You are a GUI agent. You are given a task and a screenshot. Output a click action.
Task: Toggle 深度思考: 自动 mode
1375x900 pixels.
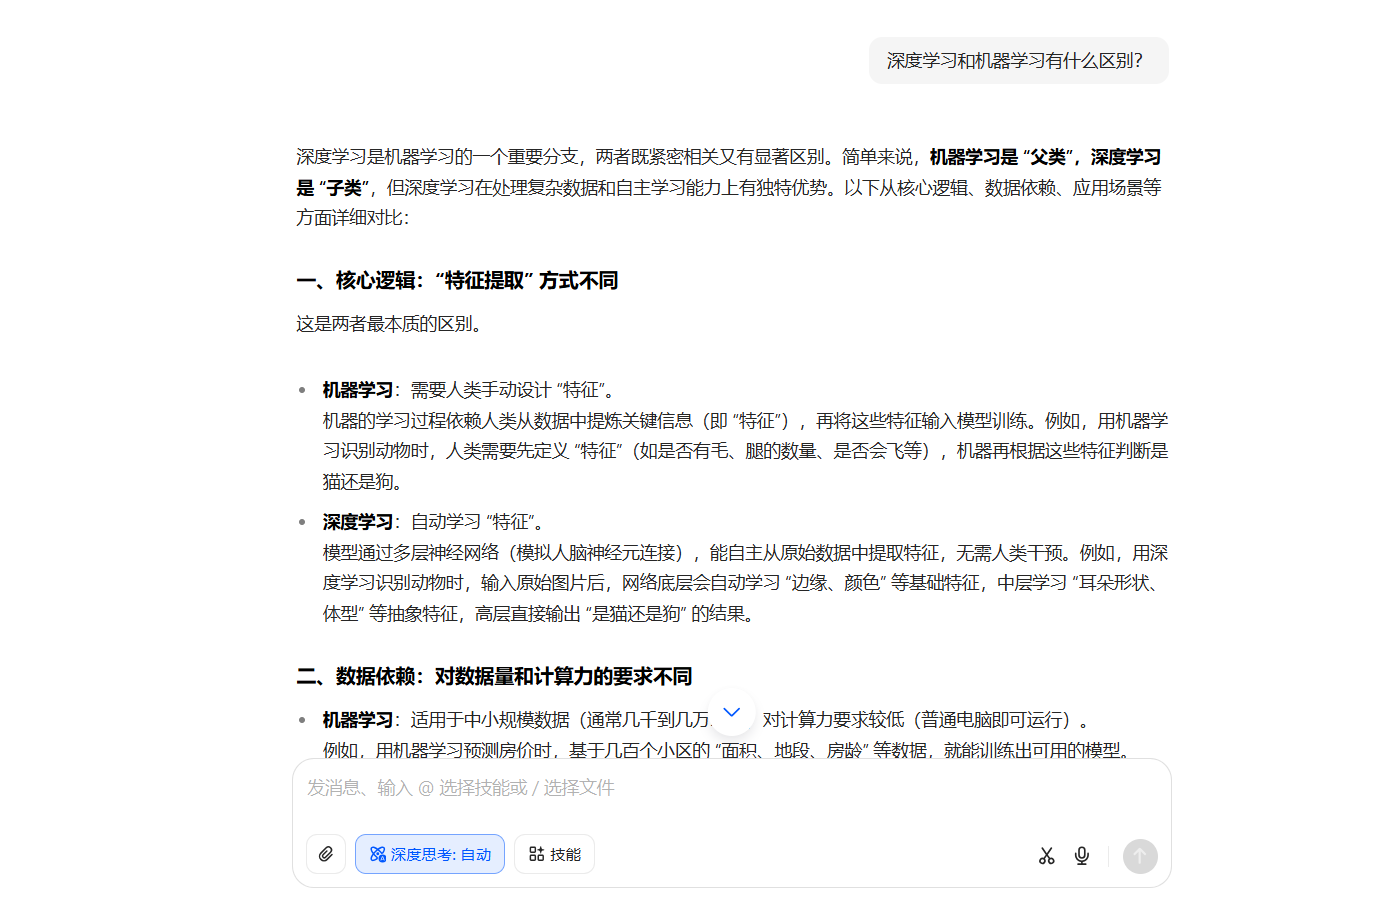(430, 854)
